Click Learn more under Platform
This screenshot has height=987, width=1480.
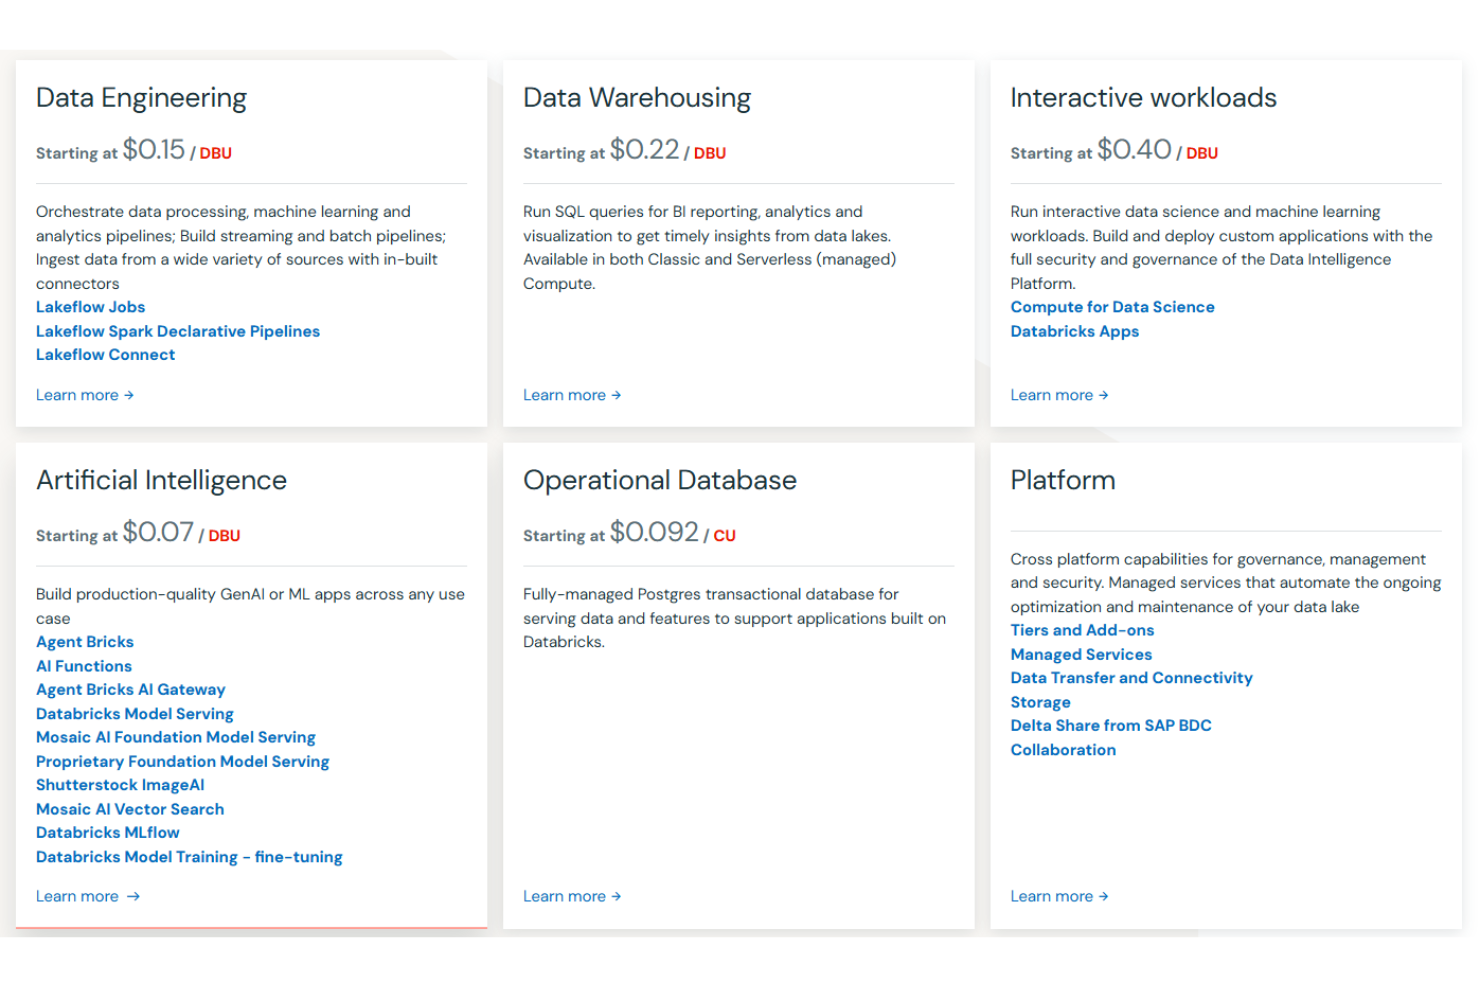click(1059, 896)
